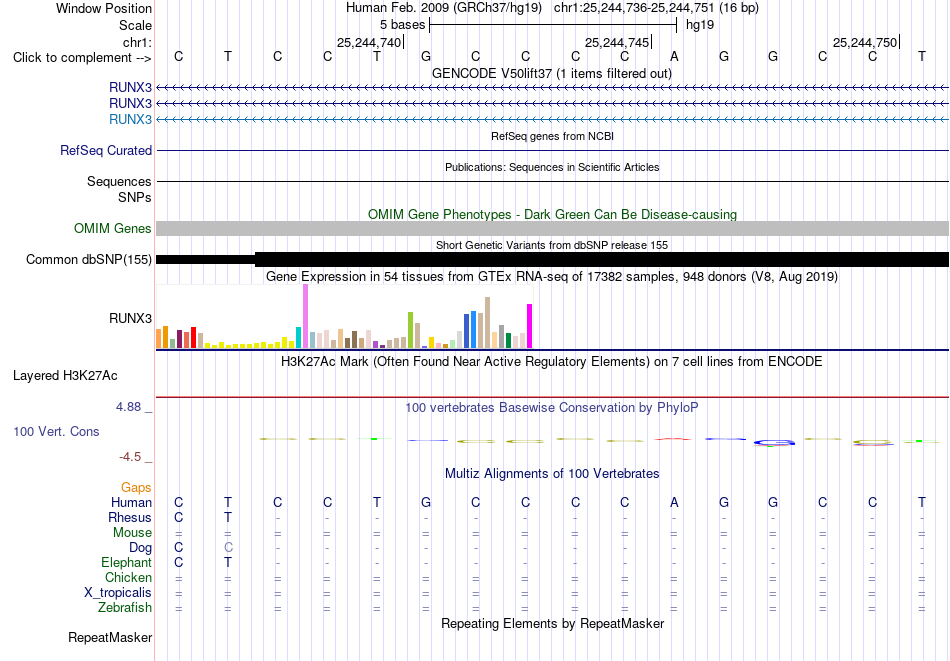950x661 pixels.
Task: Click the T base in Rhesus row
Action: (228, 517)
